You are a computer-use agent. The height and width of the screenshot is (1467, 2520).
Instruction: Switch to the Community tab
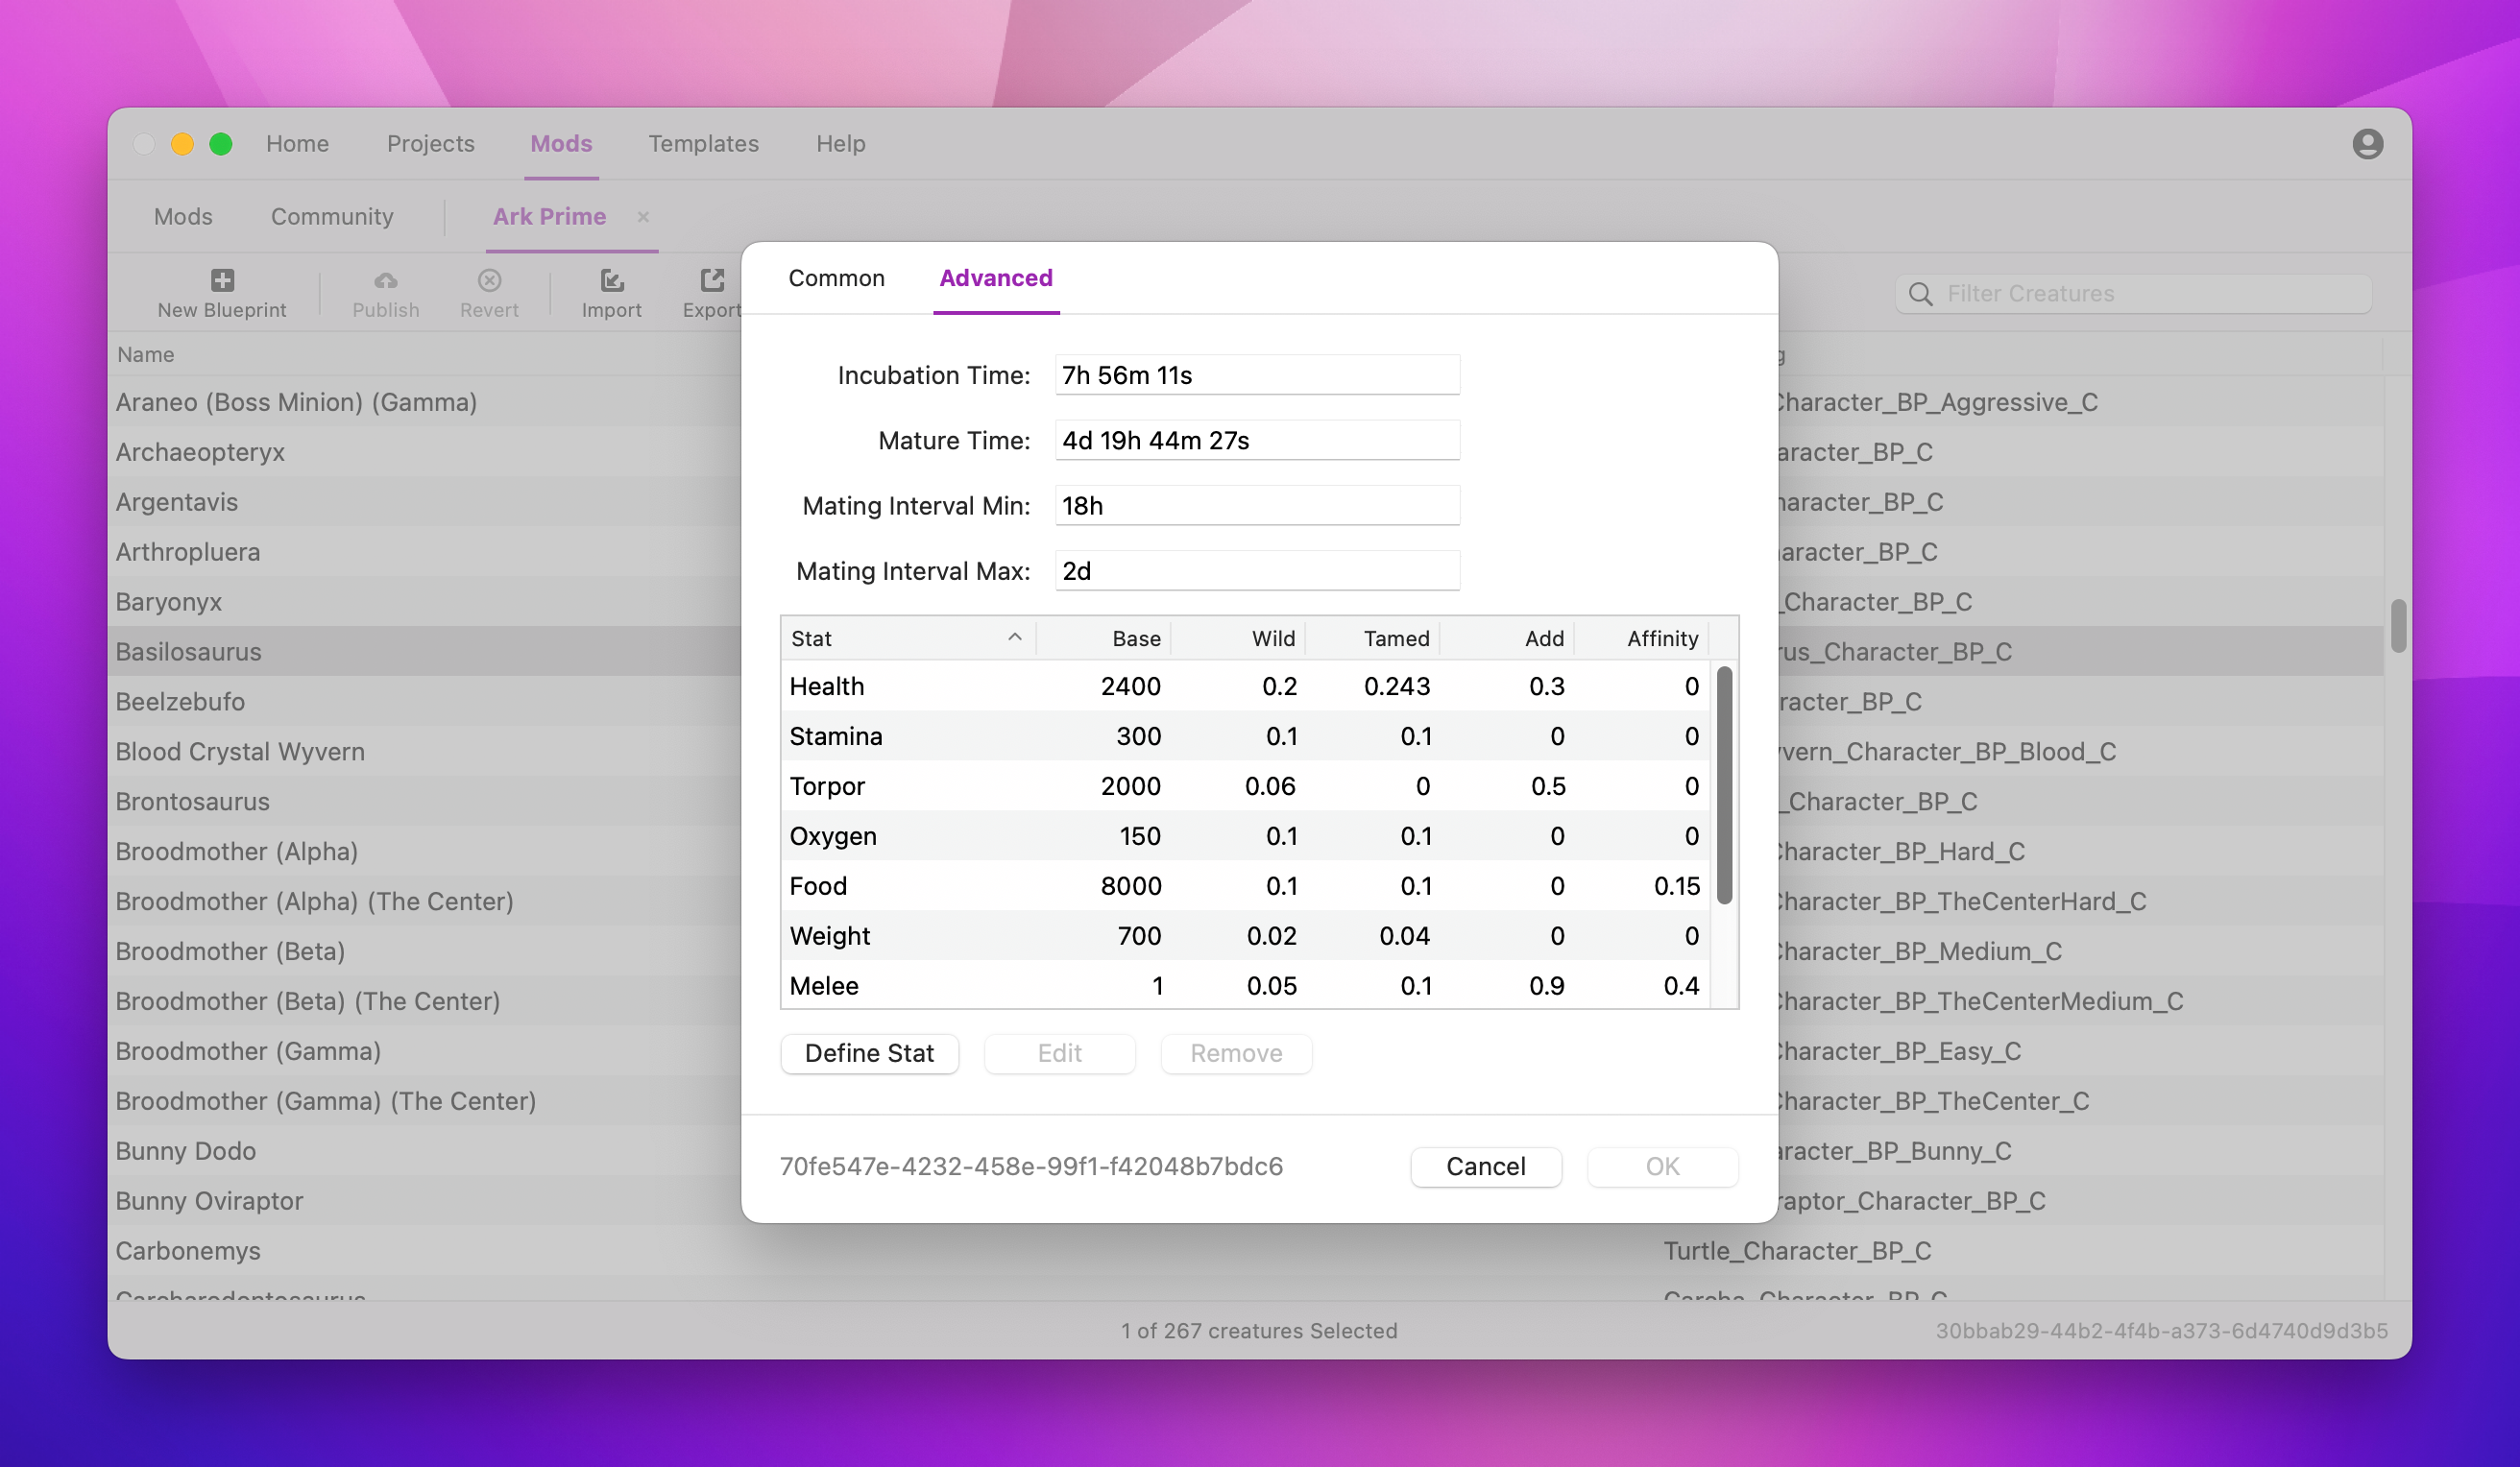point(332,217)
